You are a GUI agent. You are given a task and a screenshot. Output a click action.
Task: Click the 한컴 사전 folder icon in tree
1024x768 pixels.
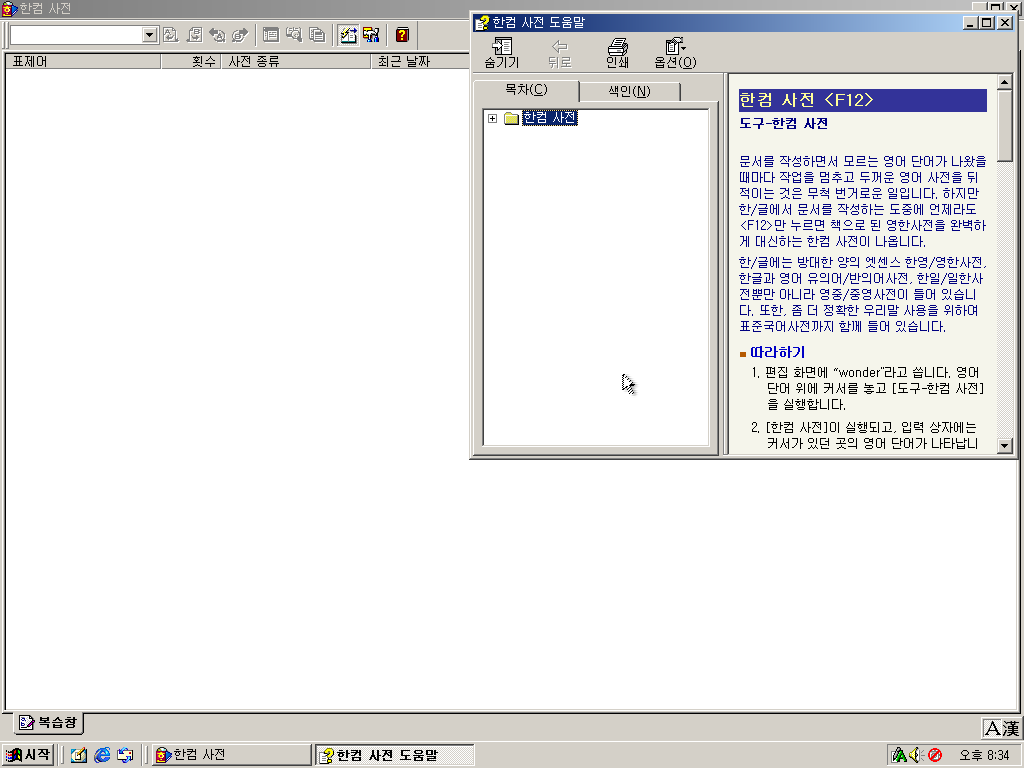click(511, 118)
